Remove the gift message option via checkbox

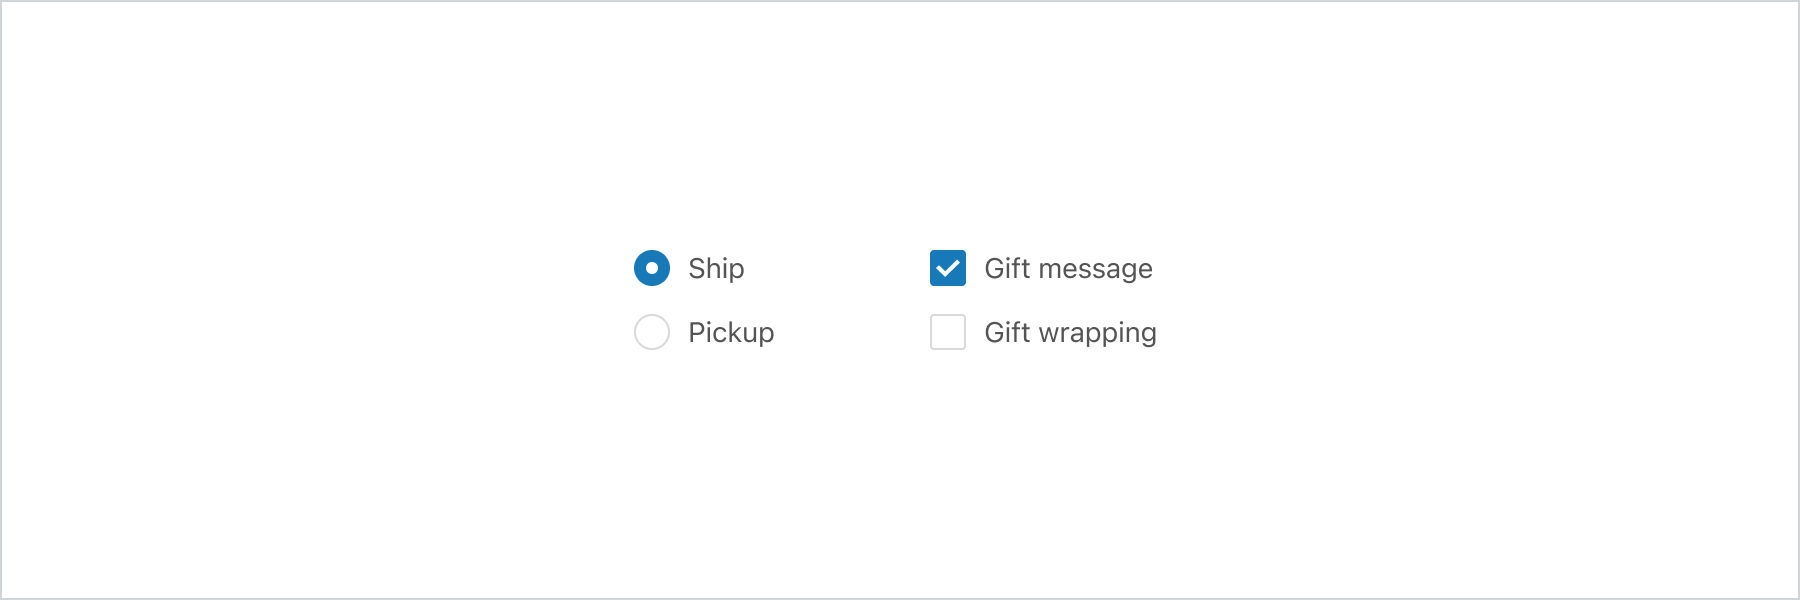click(x=948, y=268)
